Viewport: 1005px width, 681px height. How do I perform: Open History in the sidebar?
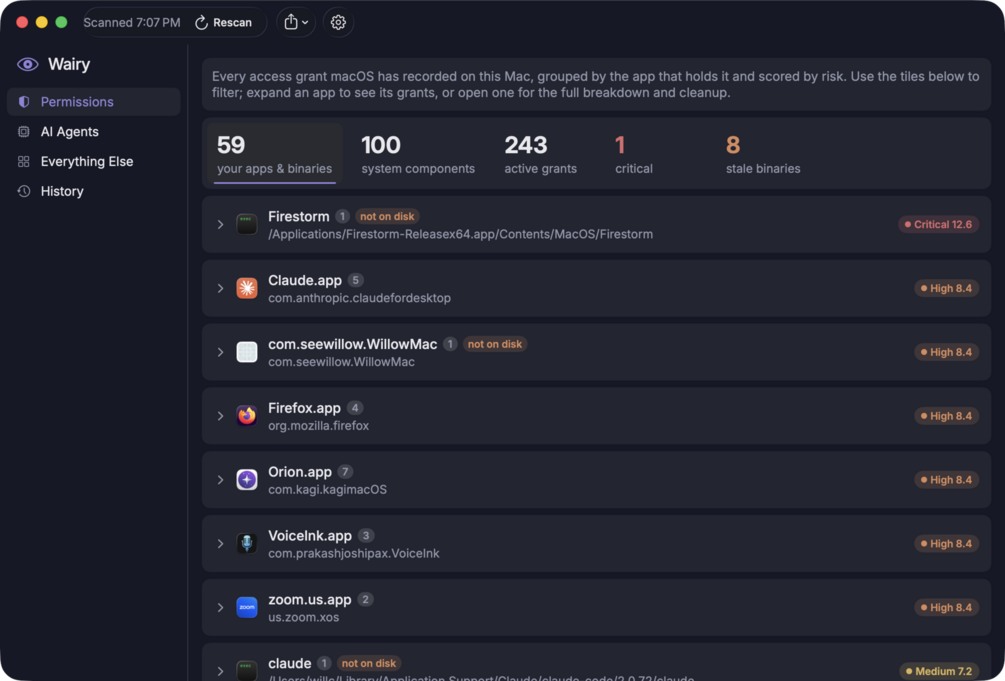(94, 191)
